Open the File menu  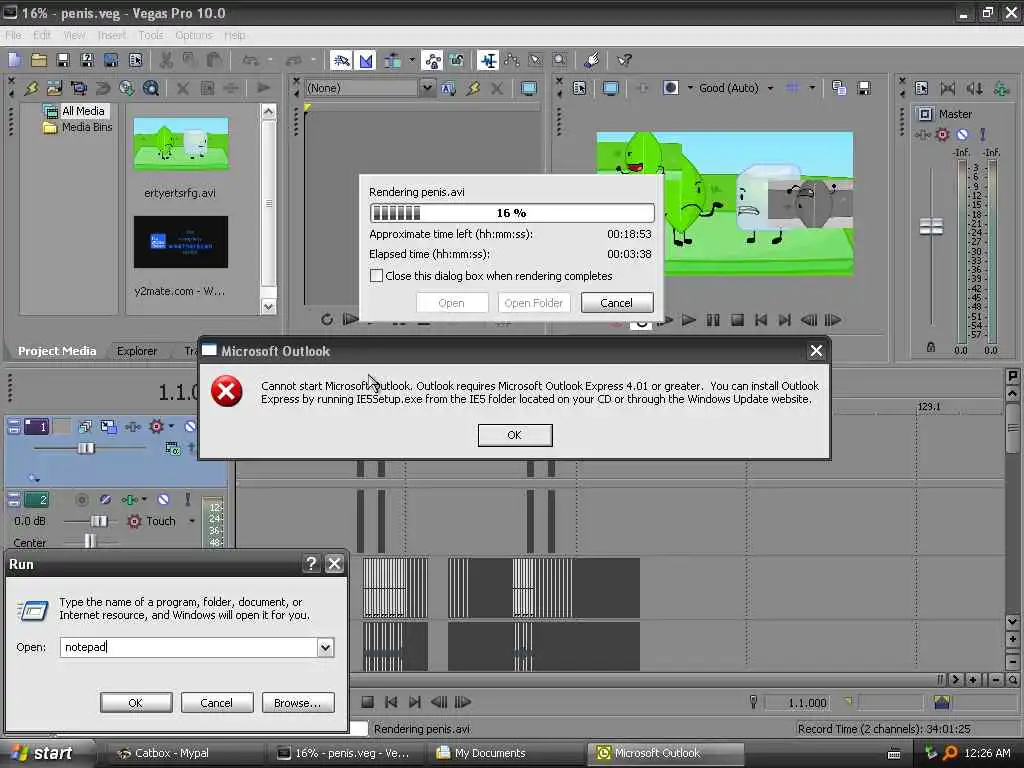[13, 35]
